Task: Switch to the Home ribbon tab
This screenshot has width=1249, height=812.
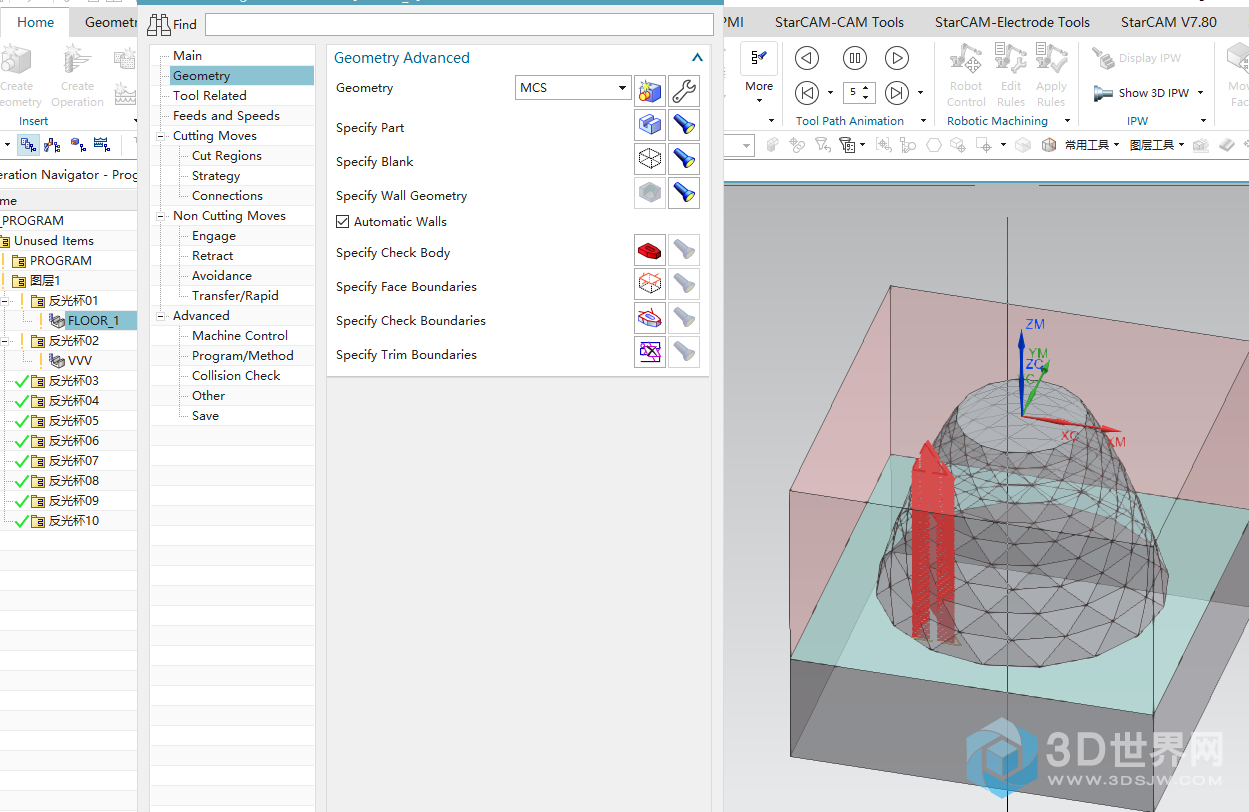Action: (x=35, y=22)
